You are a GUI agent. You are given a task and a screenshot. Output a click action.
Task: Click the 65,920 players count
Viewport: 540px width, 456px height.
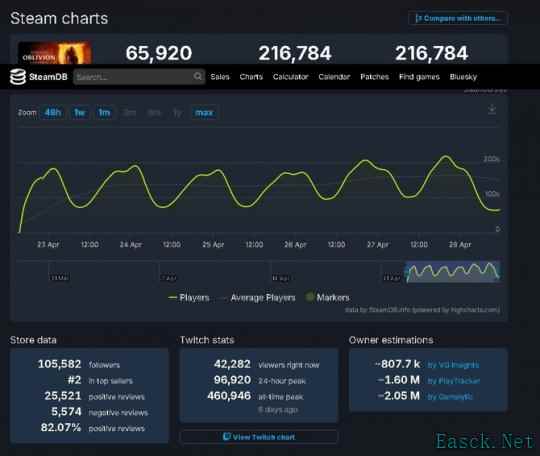coord(159,53)
